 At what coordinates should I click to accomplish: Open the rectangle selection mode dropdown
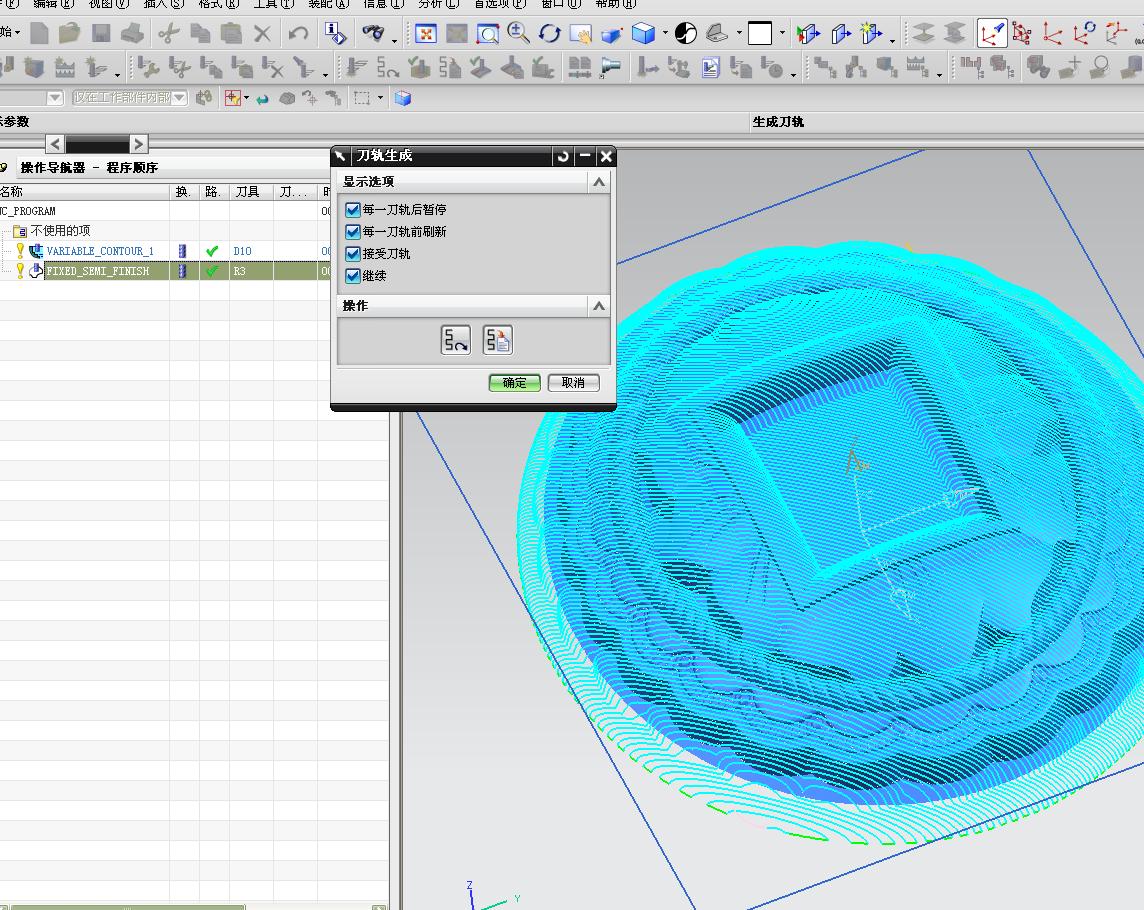tap(380, 98)
